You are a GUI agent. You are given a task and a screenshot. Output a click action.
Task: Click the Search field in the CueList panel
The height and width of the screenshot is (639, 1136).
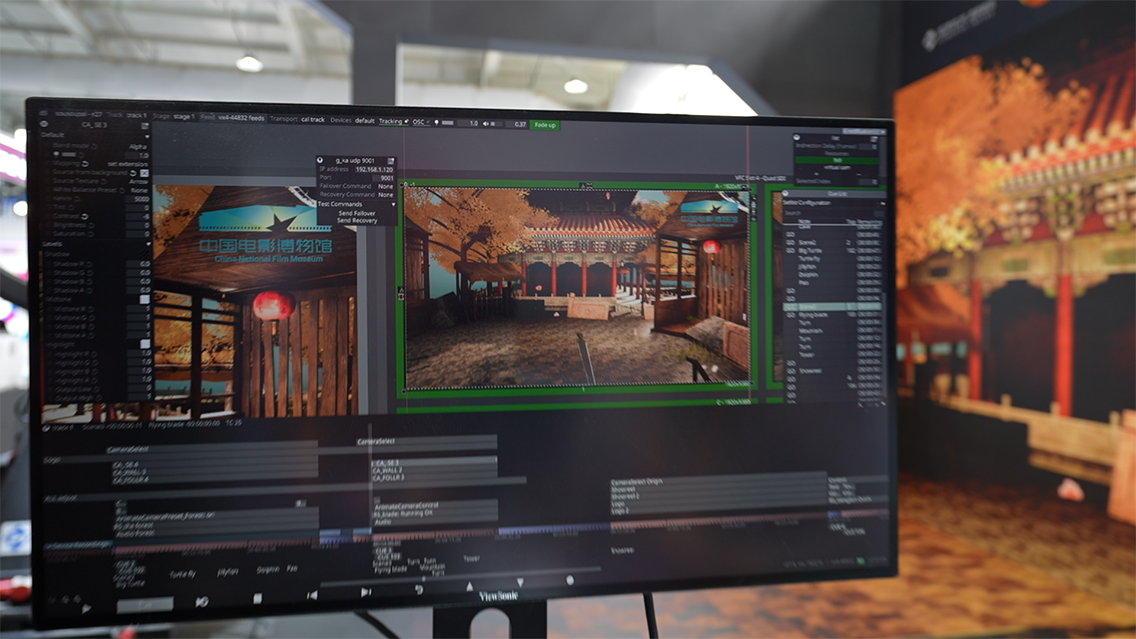(833, 213)
